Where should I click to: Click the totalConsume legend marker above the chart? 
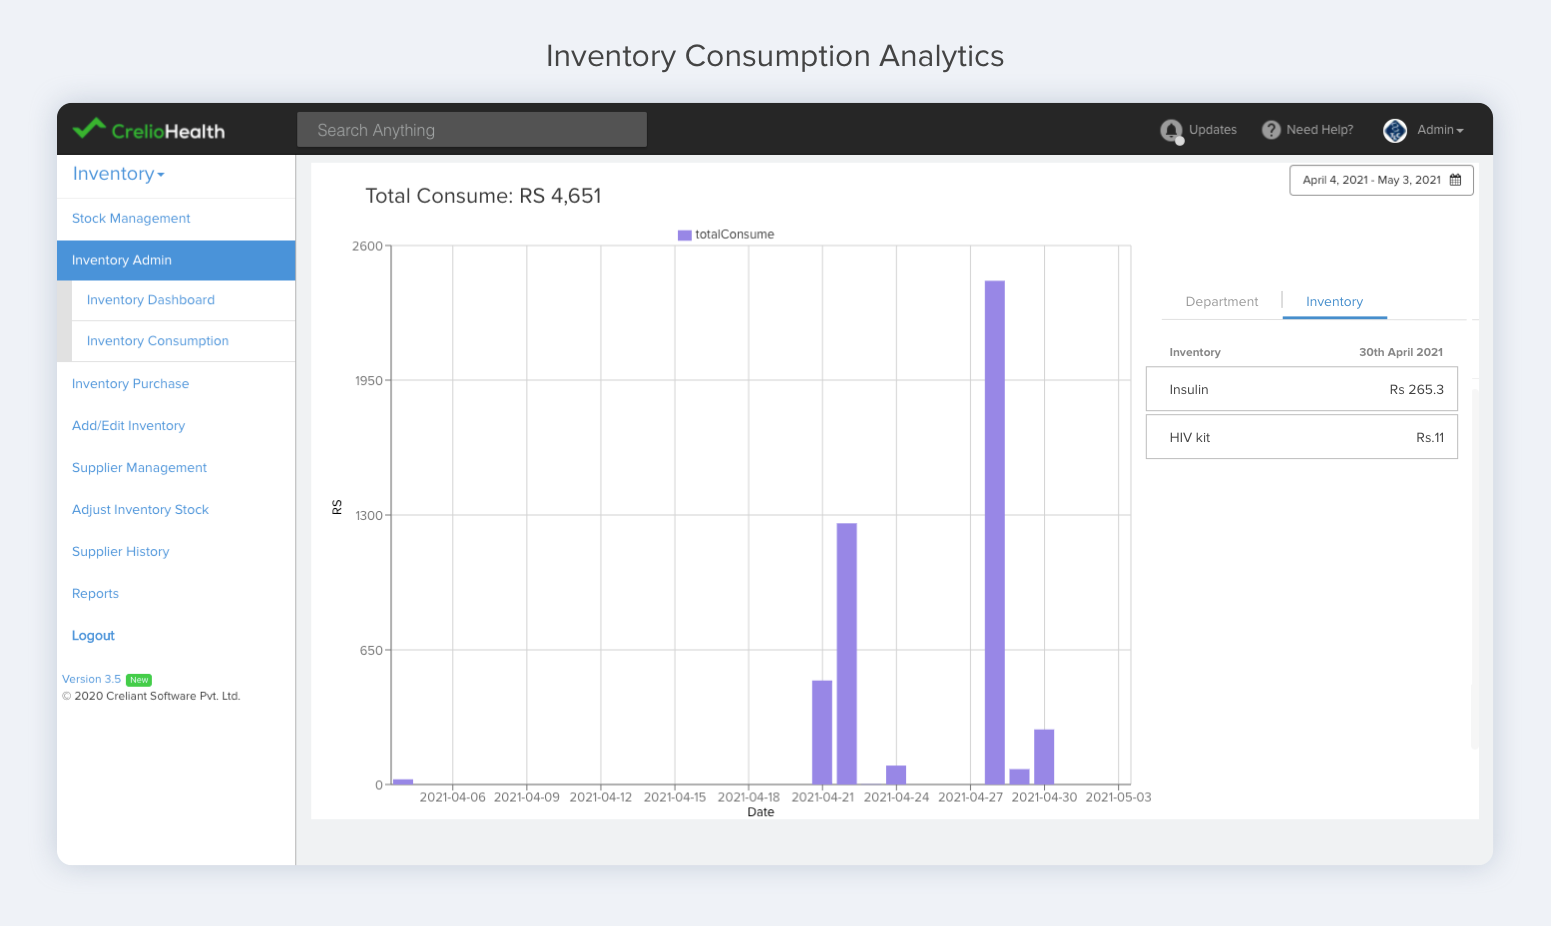(684, 234)
